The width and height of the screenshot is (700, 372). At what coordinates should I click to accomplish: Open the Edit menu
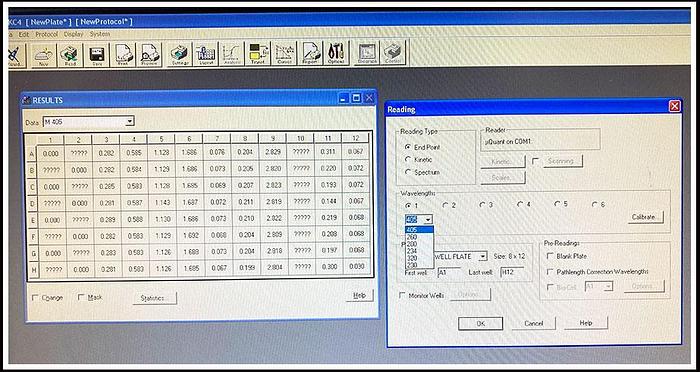pyautogui.click(x=24, y=34)
